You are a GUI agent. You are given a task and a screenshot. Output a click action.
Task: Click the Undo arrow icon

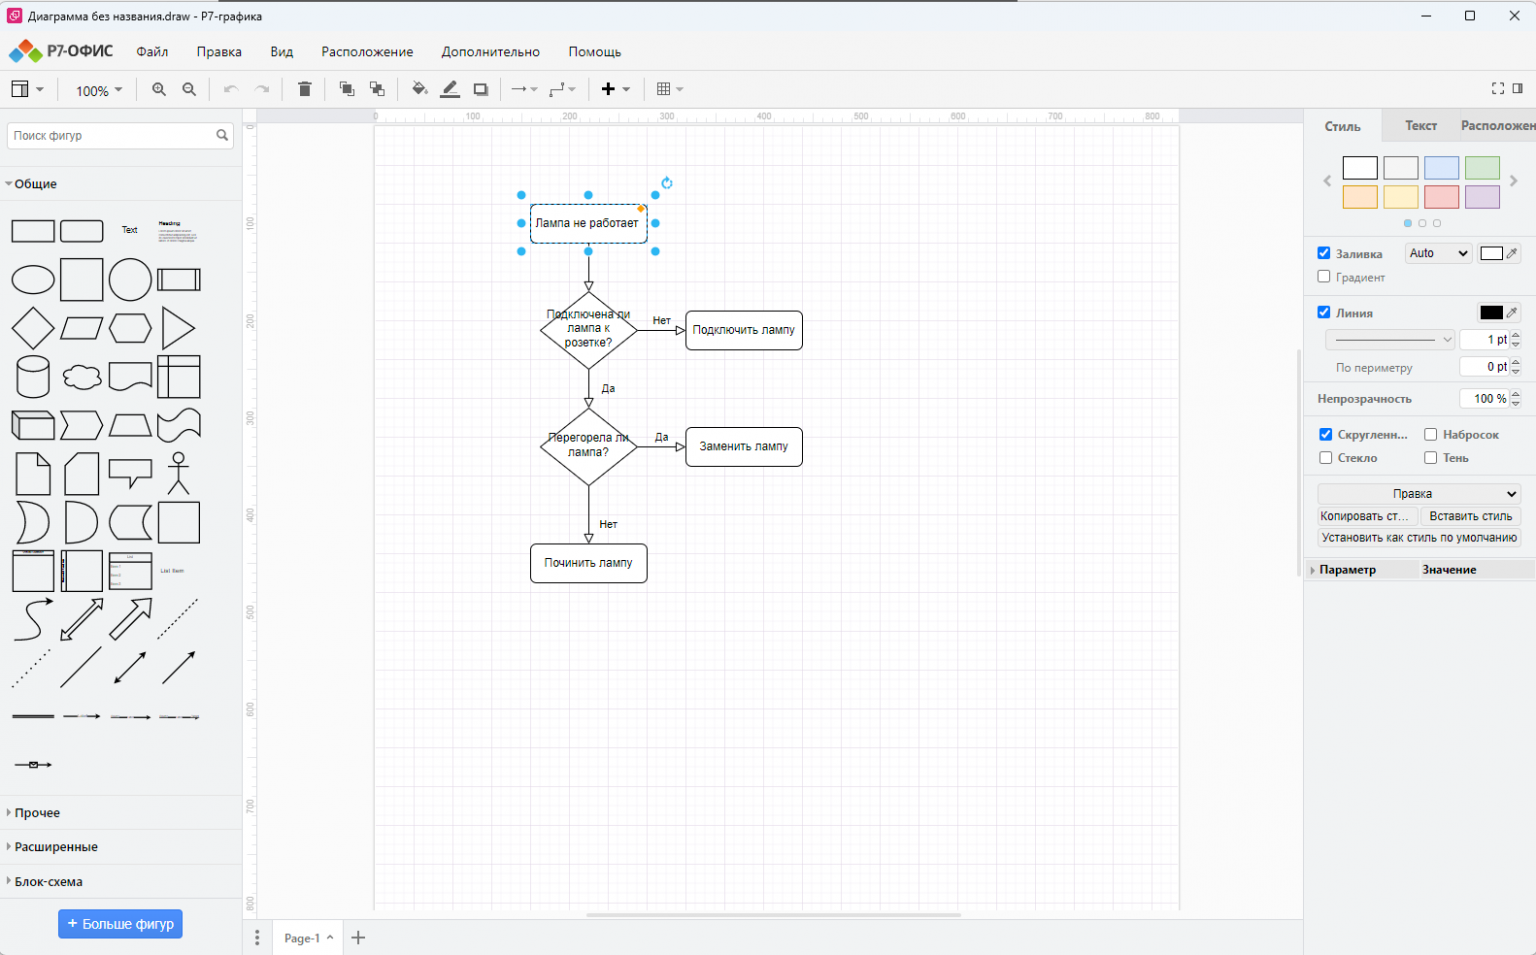[231, 89]
